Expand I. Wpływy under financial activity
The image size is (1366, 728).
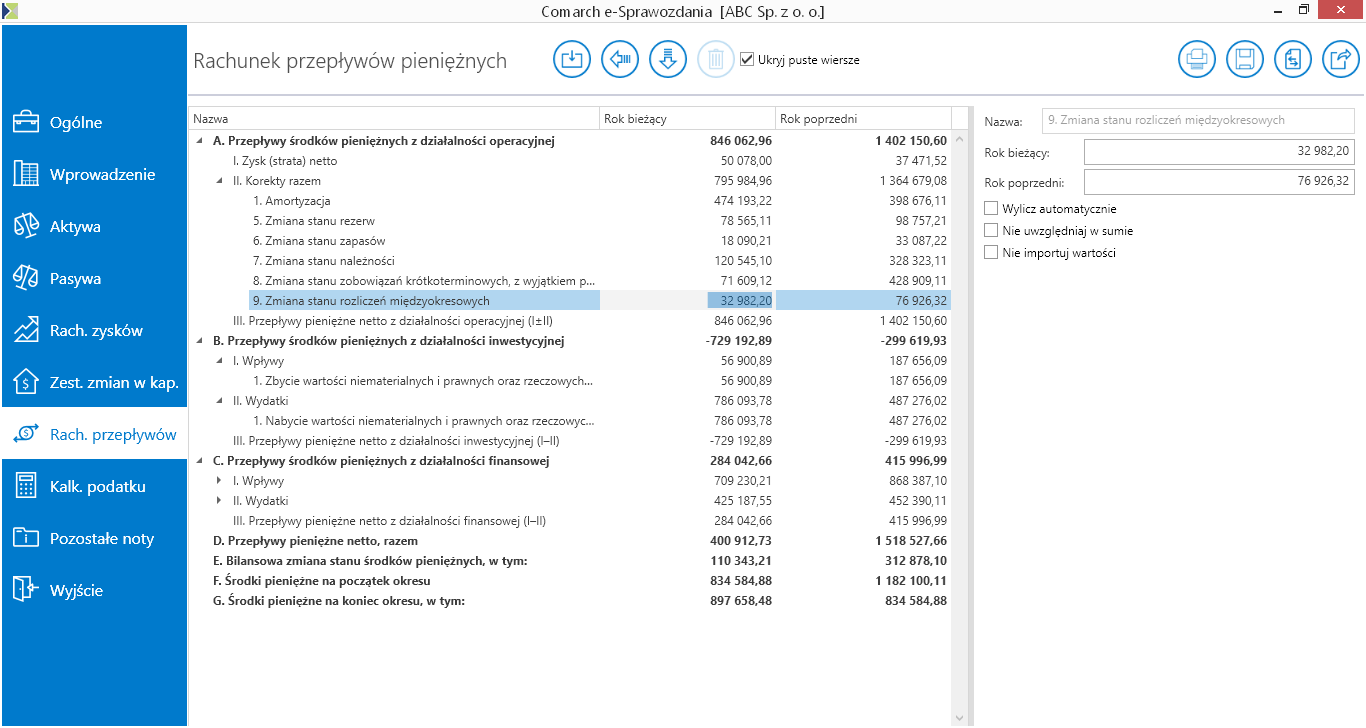[220, 481]
